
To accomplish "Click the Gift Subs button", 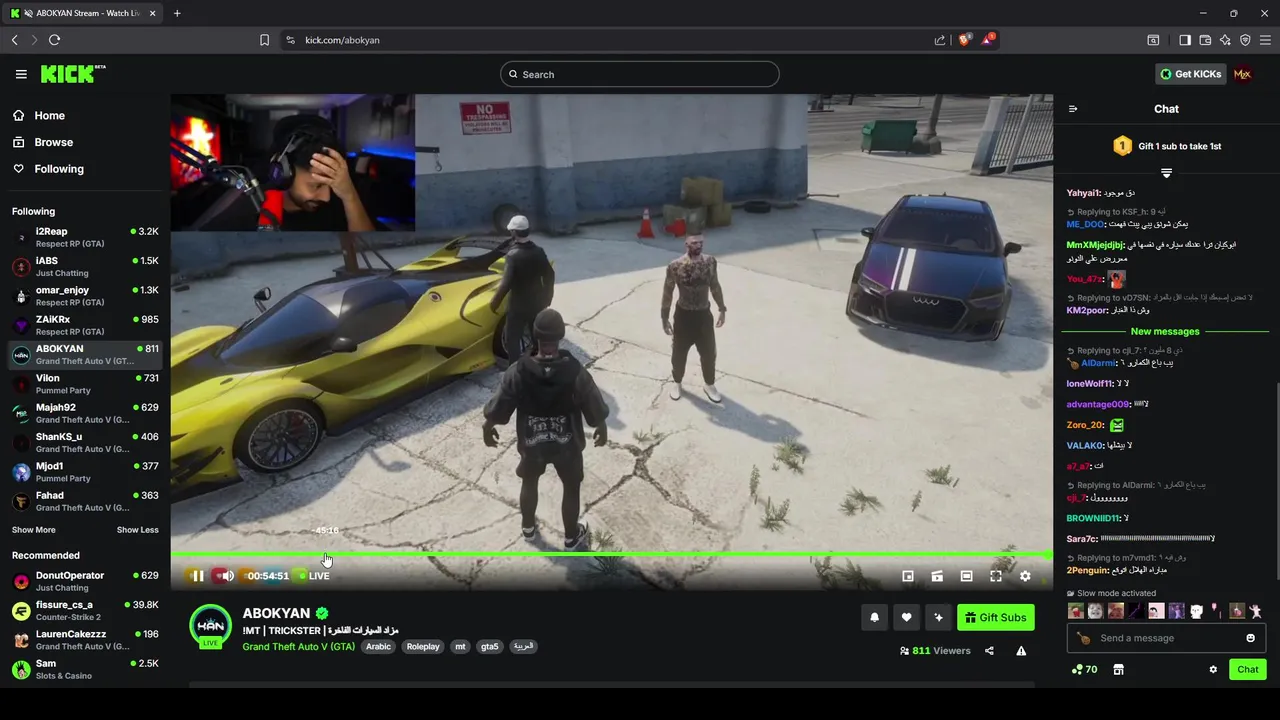I will [996, 618].
